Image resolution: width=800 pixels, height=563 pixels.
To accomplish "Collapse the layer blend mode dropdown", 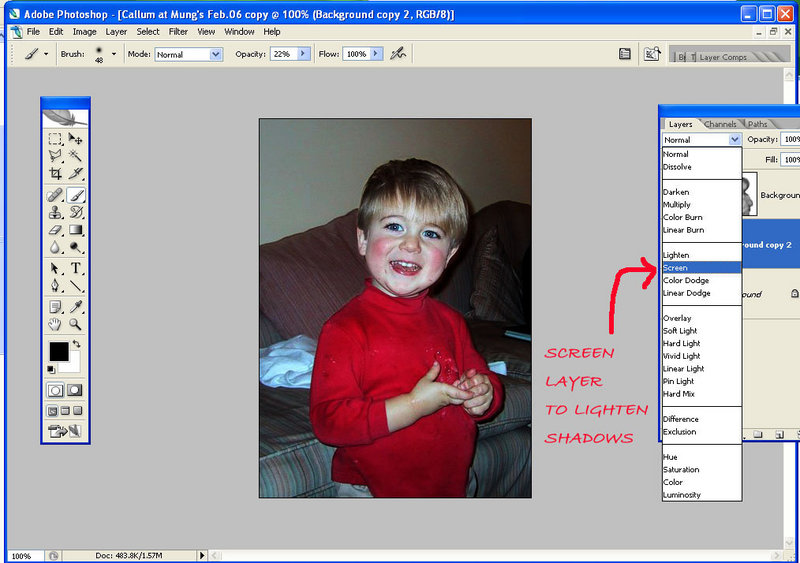I will (x=735, y=139).
